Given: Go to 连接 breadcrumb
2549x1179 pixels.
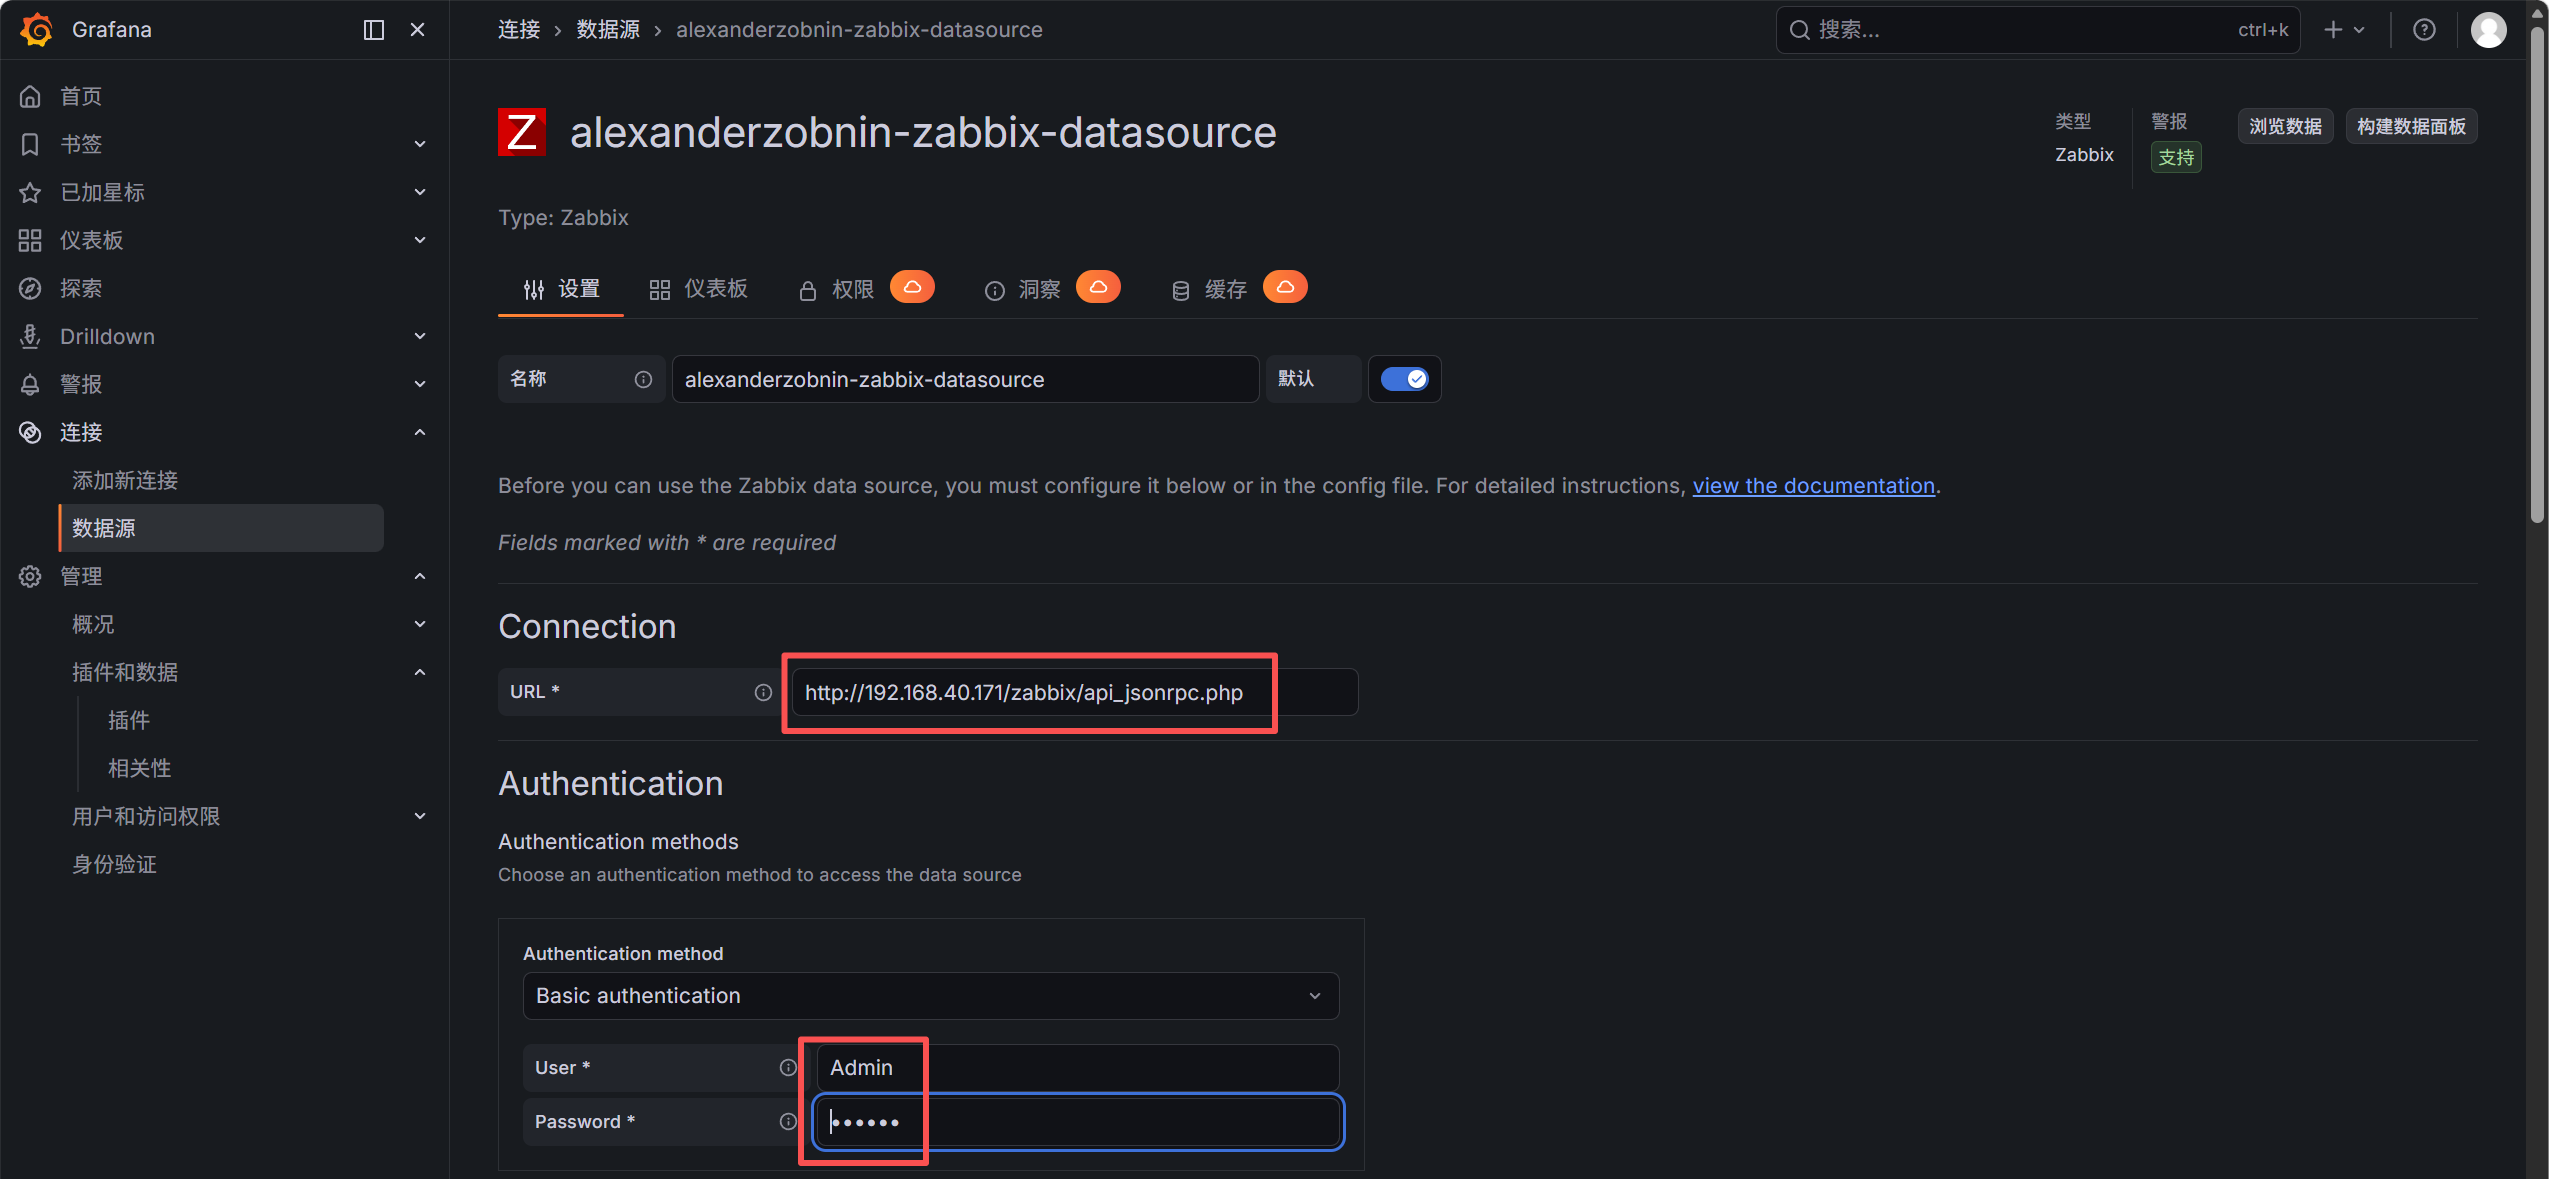Looking at the screenshot, I should coord(519,30).
